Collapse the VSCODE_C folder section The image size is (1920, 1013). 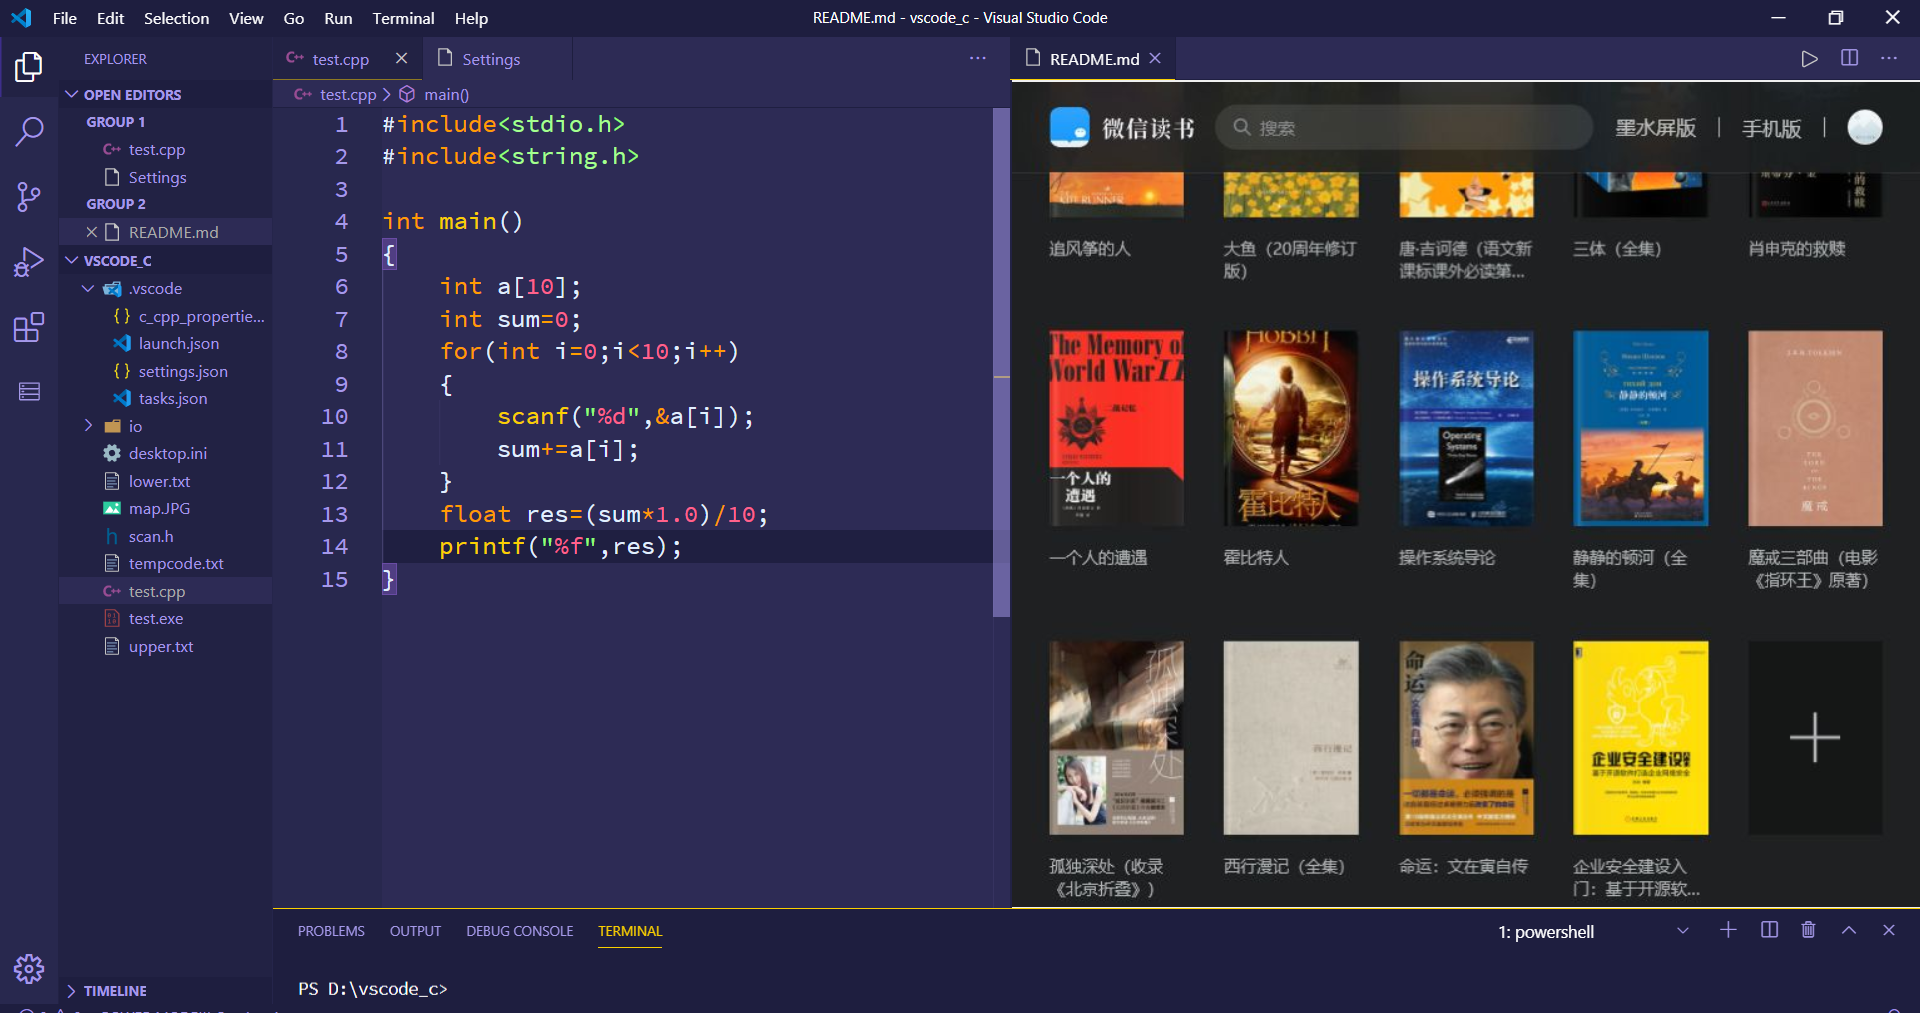click(71, 260)
